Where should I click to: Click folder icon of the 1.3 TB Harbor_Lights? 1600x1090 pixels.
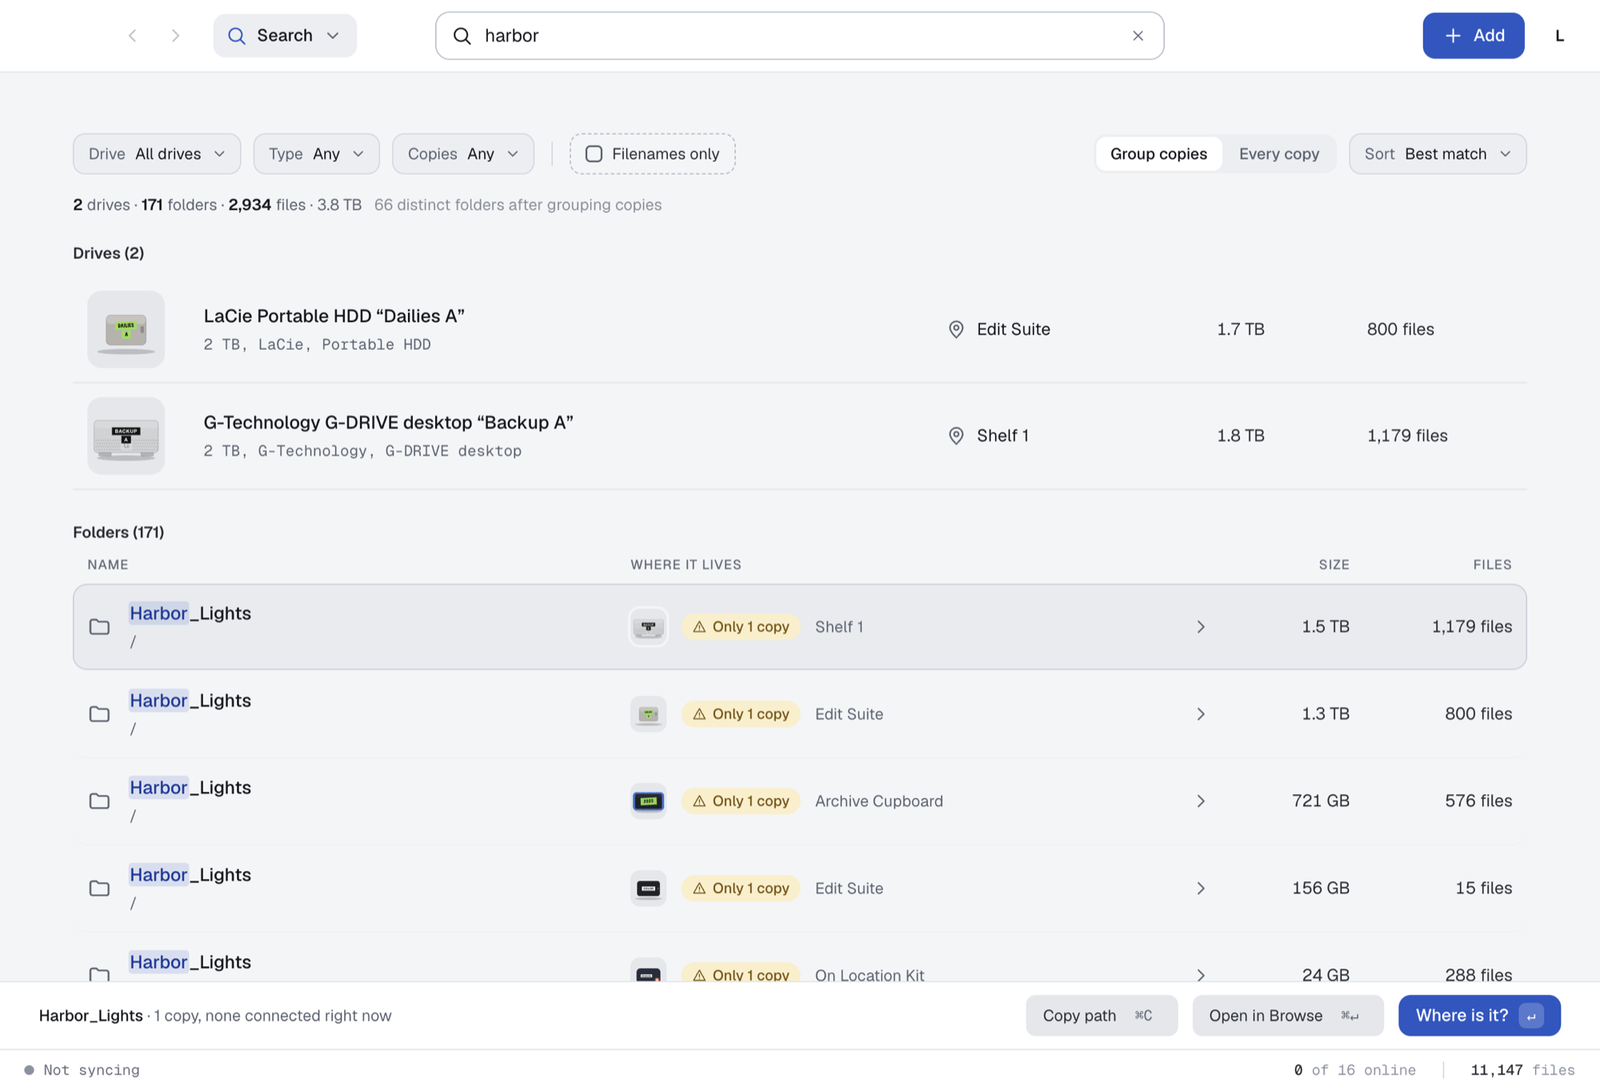click(x=99, y=714)
